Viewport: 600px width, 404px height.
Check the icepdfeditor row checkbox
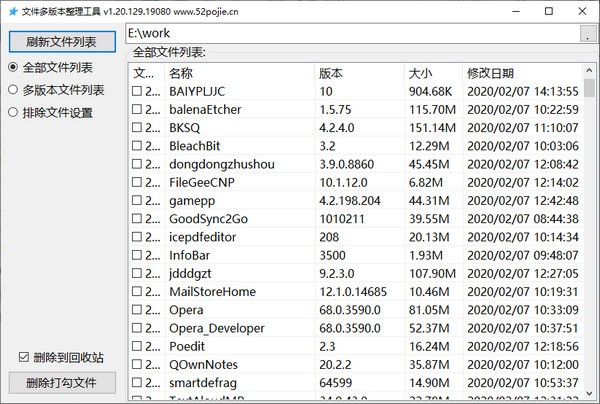click(x=137, y=237)
